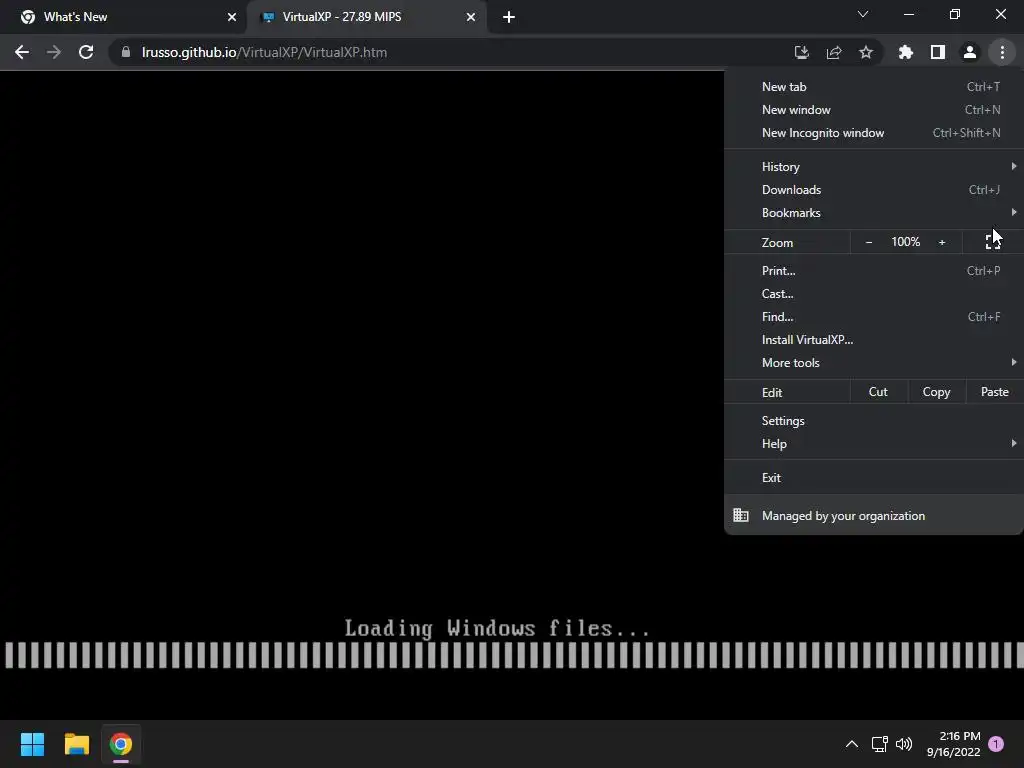Click Managed by your organization
The image size is (1024, 768).
874,515
